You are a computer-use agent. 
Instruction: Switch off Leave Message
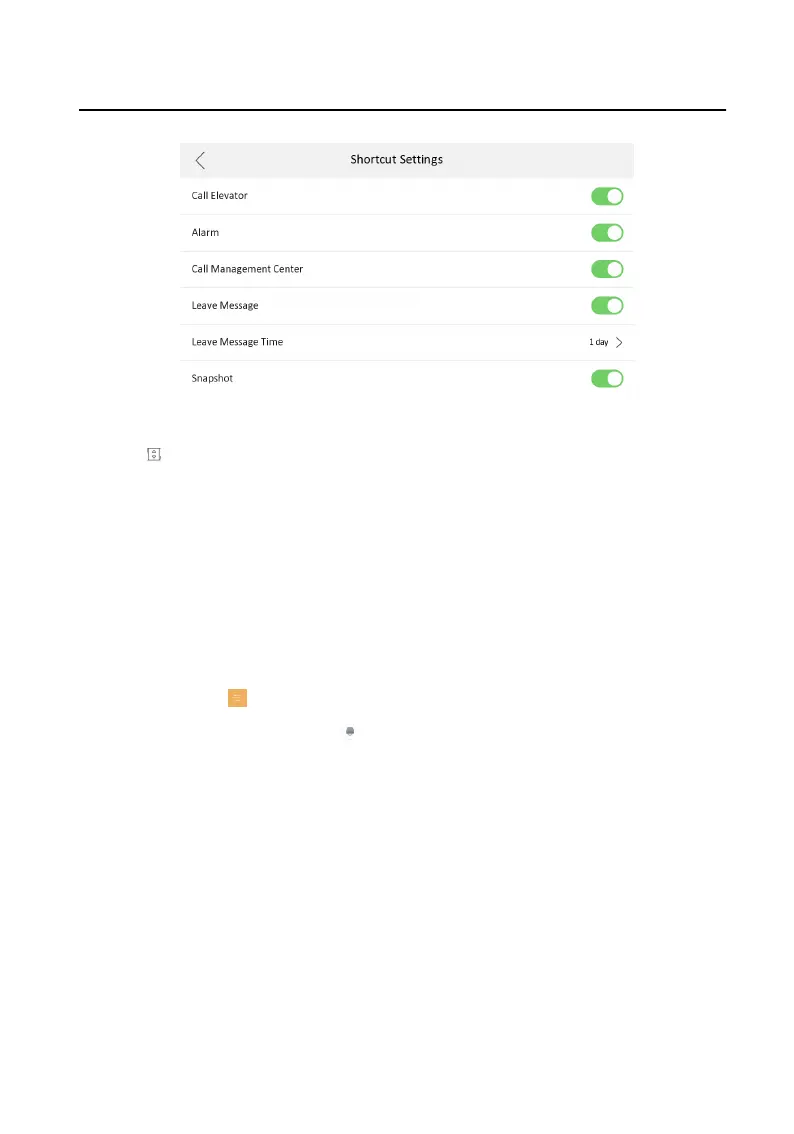[x=607, y=305]
